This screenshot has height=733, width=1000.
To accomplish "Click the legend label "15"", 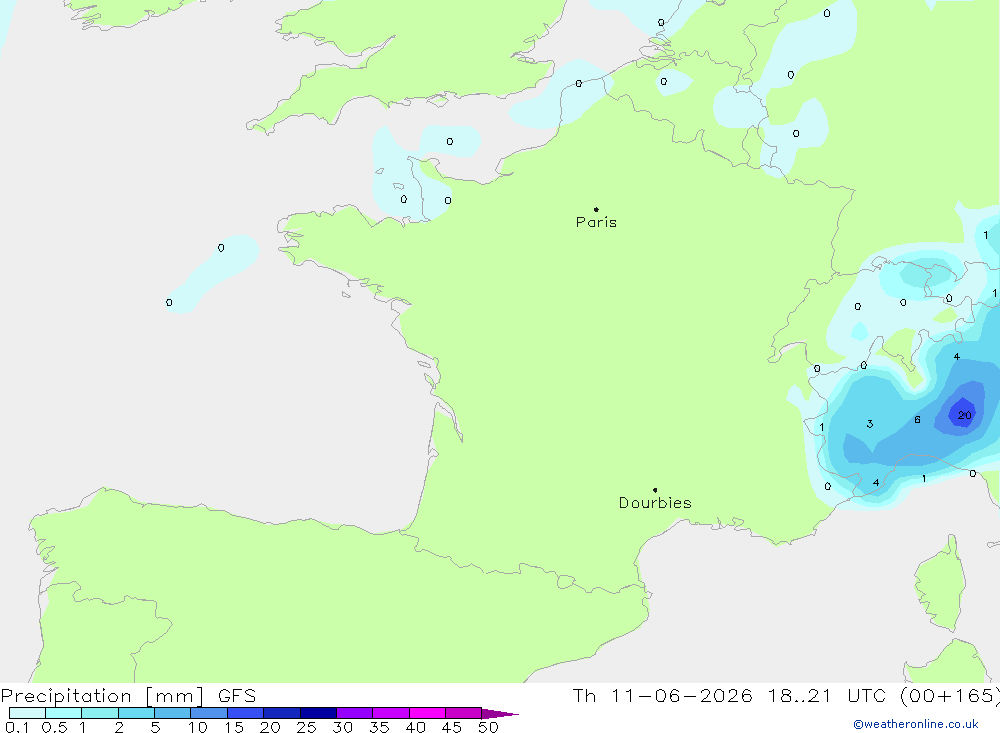I will 234,727.
